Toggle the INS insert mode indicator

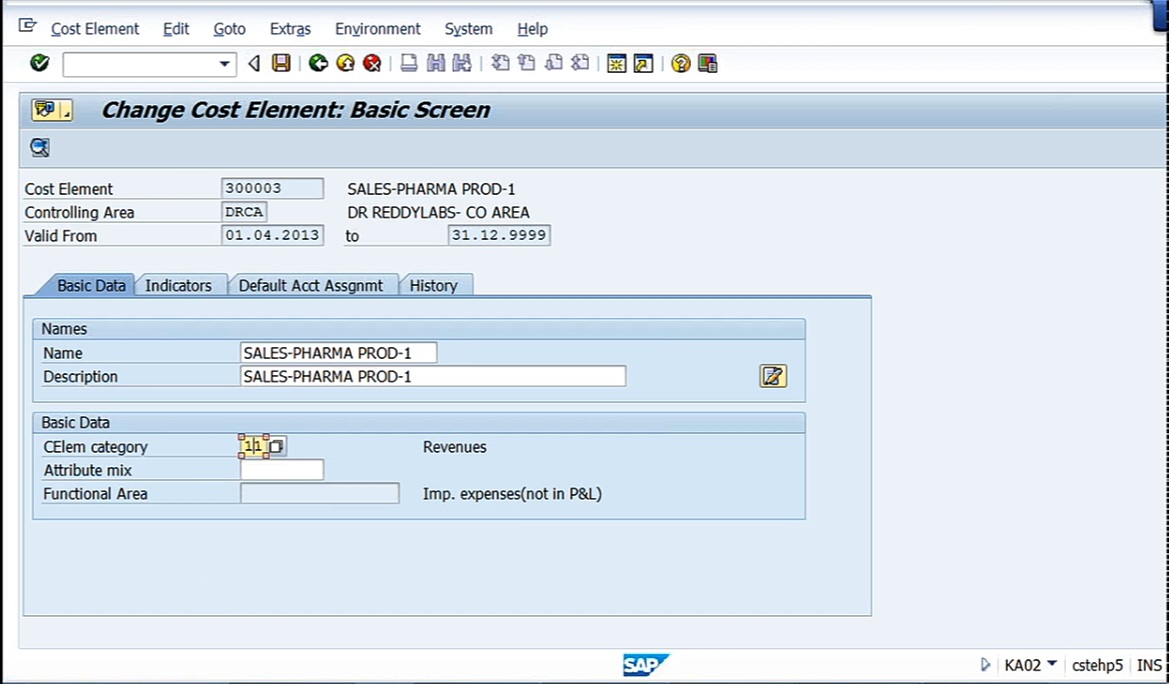[x=1149, y=665]
